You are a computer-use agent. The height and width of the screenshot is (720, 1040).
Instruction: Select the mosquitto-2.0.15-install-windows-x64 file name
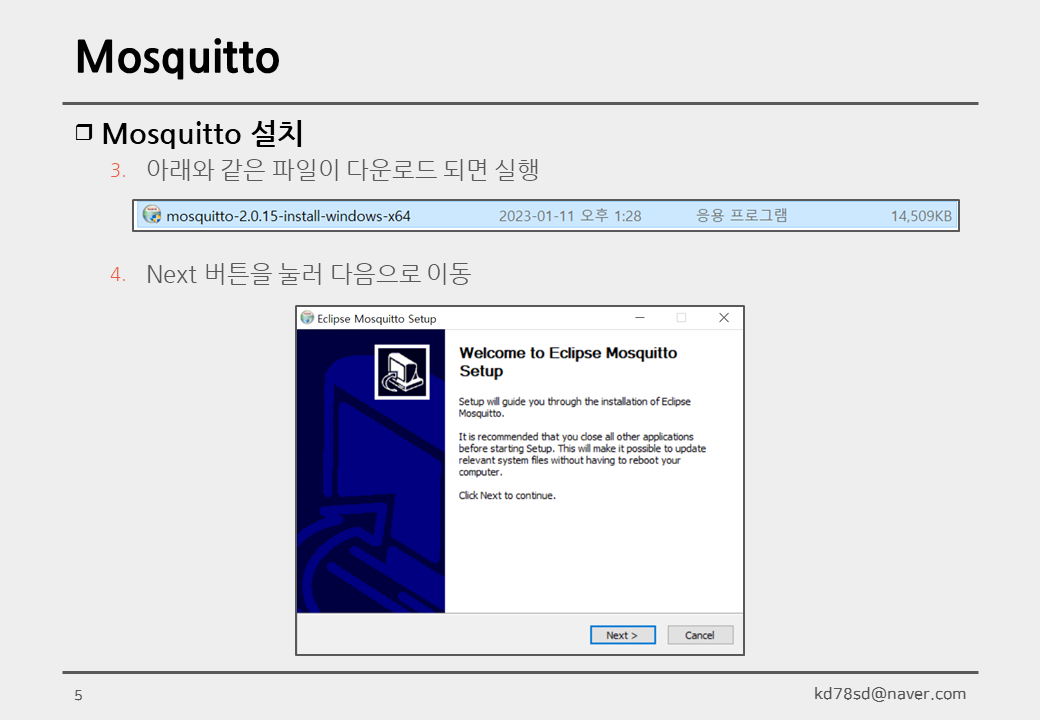coord(289,216)
